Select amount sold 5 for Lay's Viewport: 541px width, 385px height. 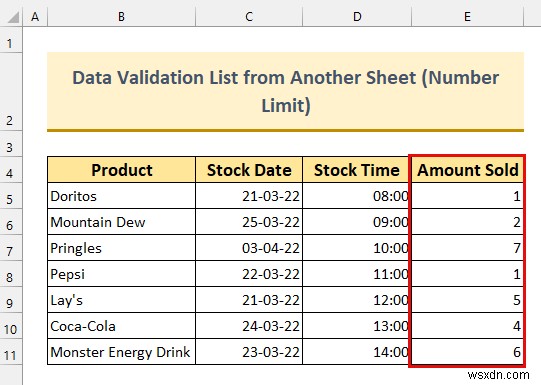[x=468, y=300]
